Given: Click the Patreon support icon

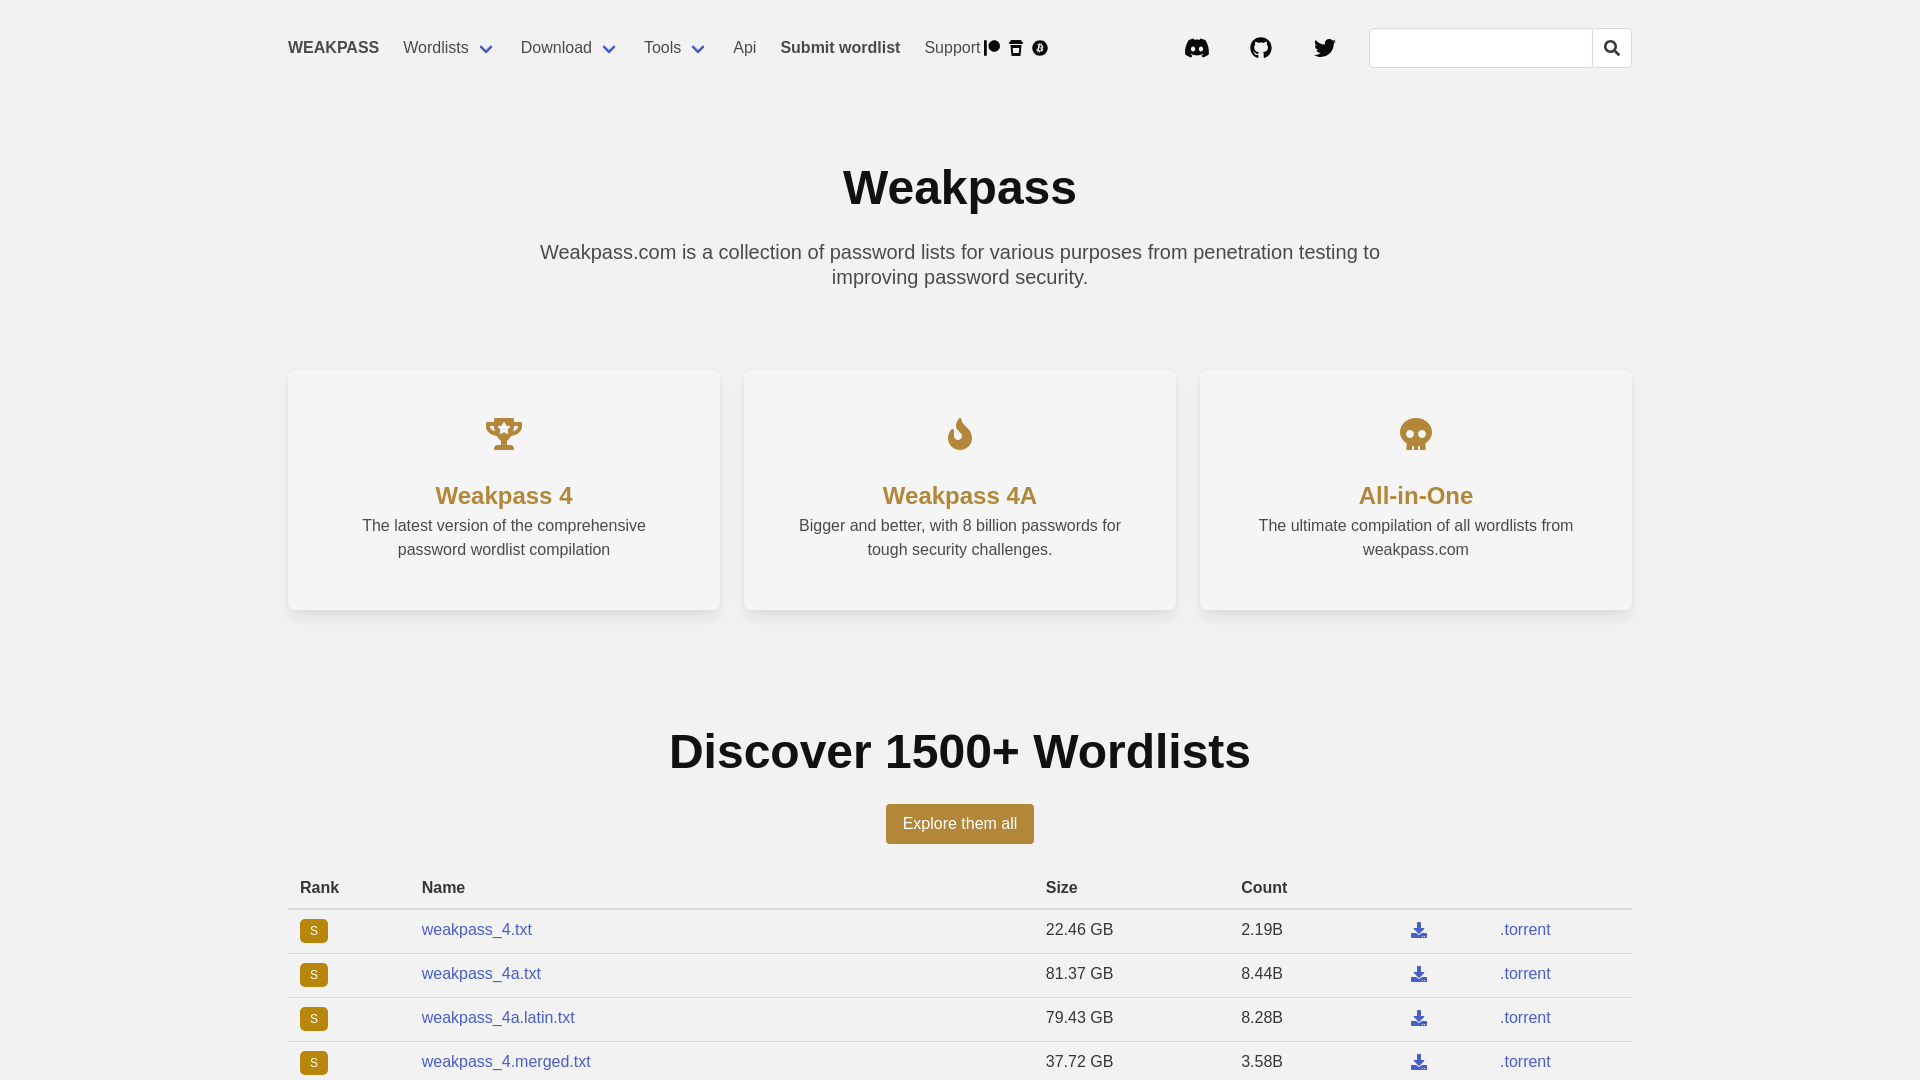Looking at the screenshot, I should click(x=992, y=48).
